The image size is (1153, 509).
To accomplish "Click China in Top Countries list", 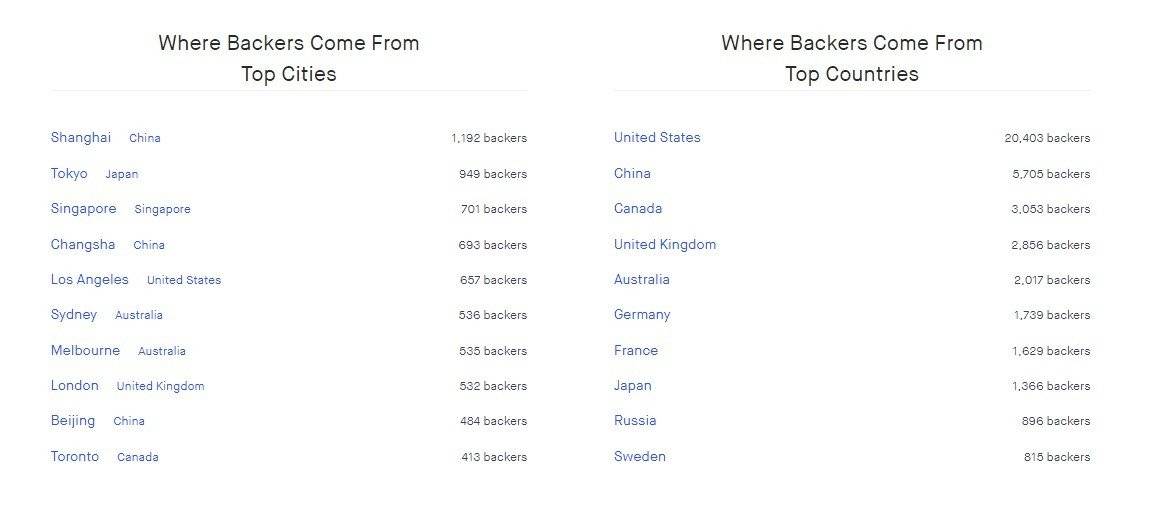I will [632, 174].
